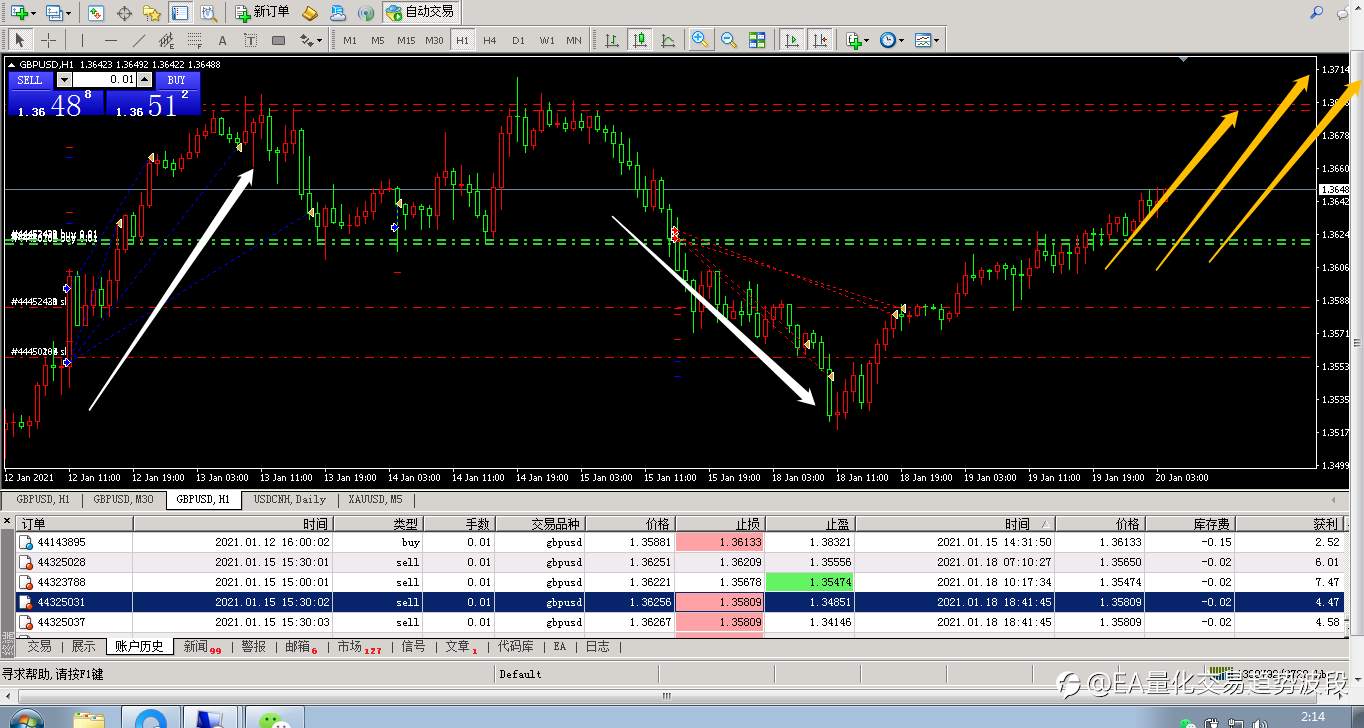Image resolution: width=1364 pixels, height=728 pixels.
Task: Switch to W1 timeframe
Action: [x=547, y=40]
